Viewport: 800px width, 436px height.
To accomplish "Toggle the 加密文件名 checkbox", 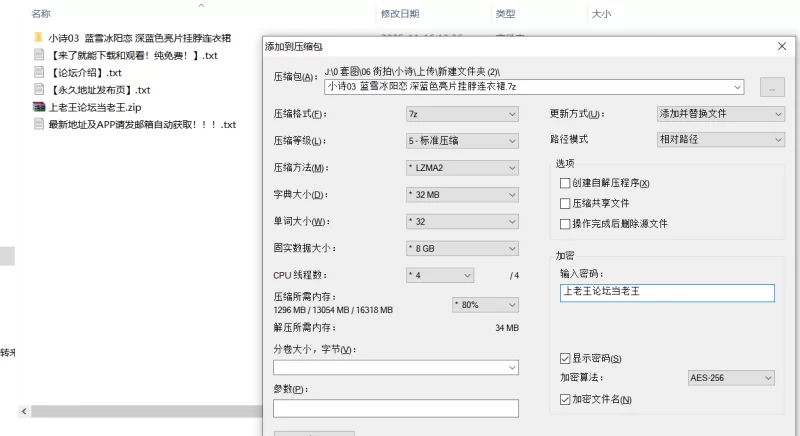I will tap(566, 399).
